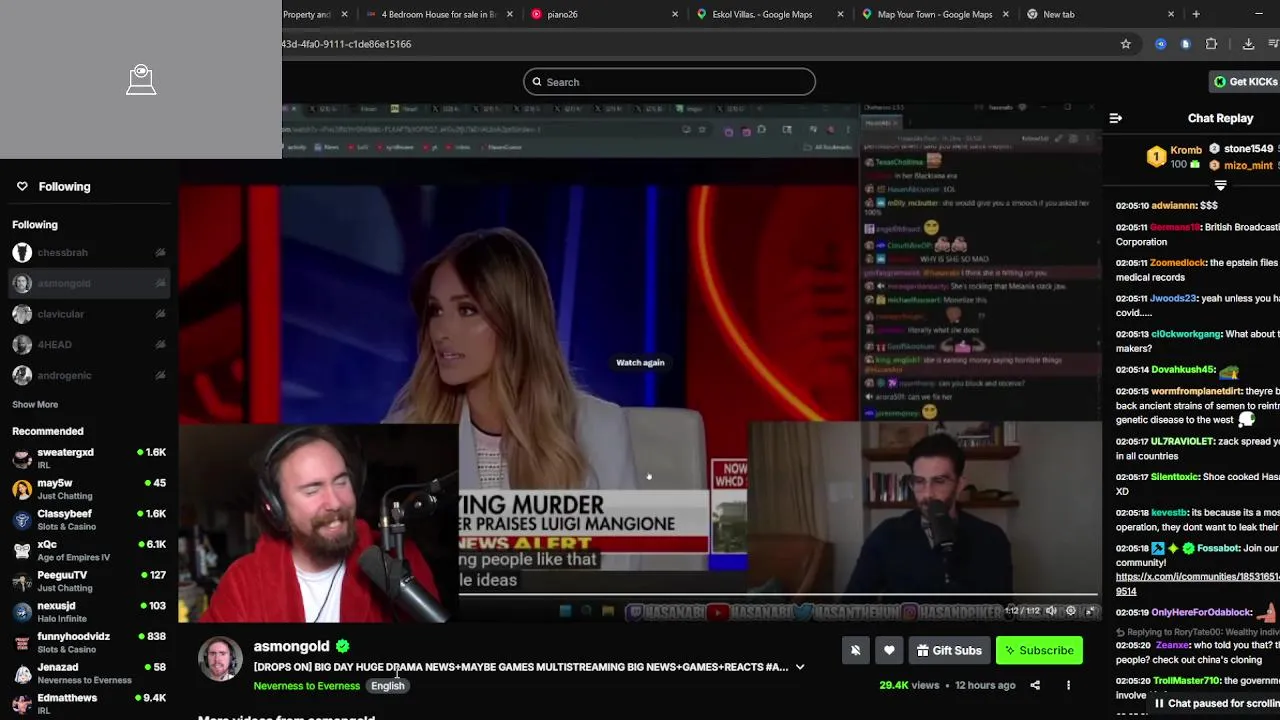Click the English language tag
The height and width of the screenshot is (720, 1280).
(x=387, y=686)
